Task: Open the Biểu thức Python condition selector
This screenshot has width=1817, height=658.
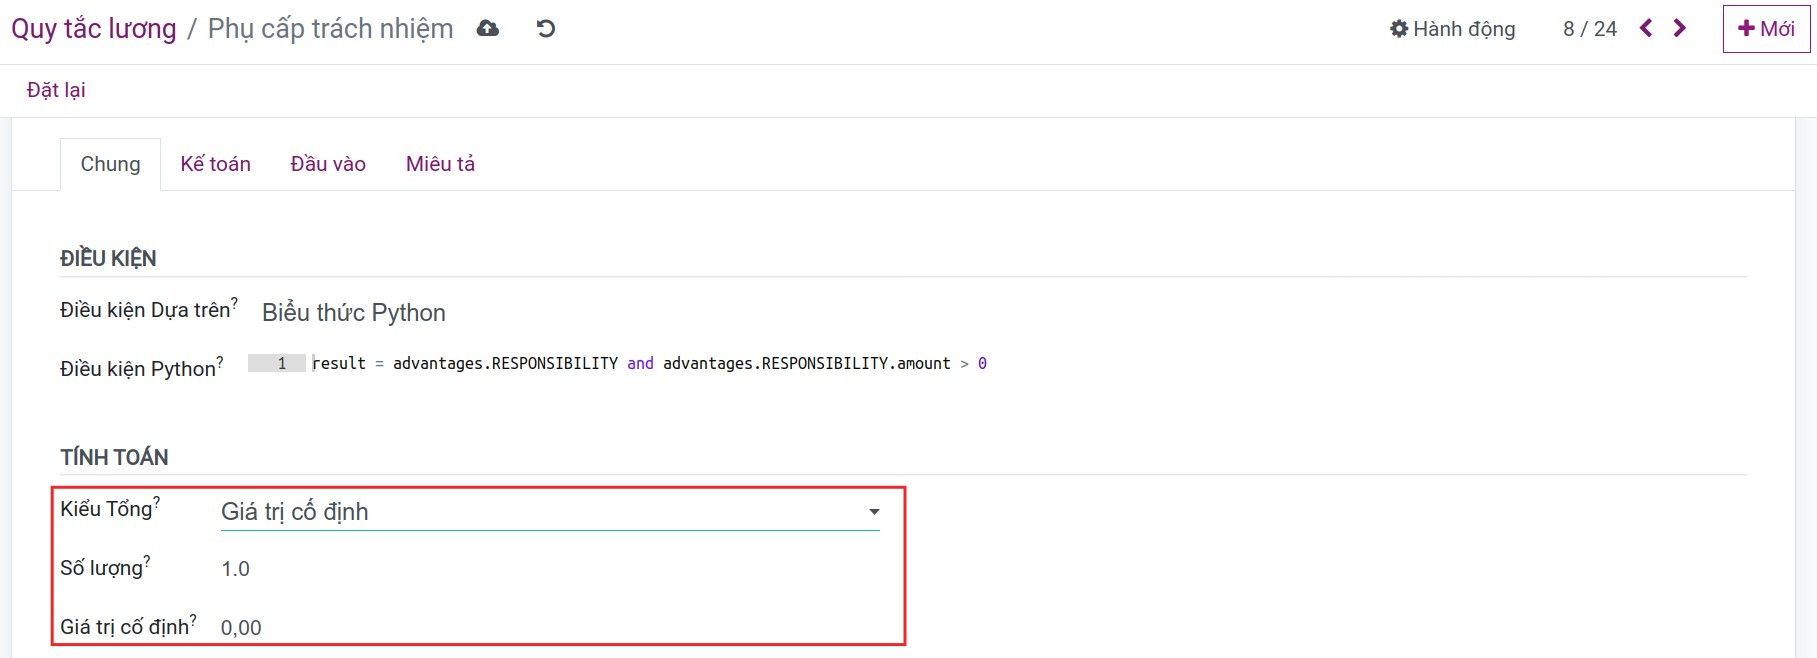Action: point(354,313)
